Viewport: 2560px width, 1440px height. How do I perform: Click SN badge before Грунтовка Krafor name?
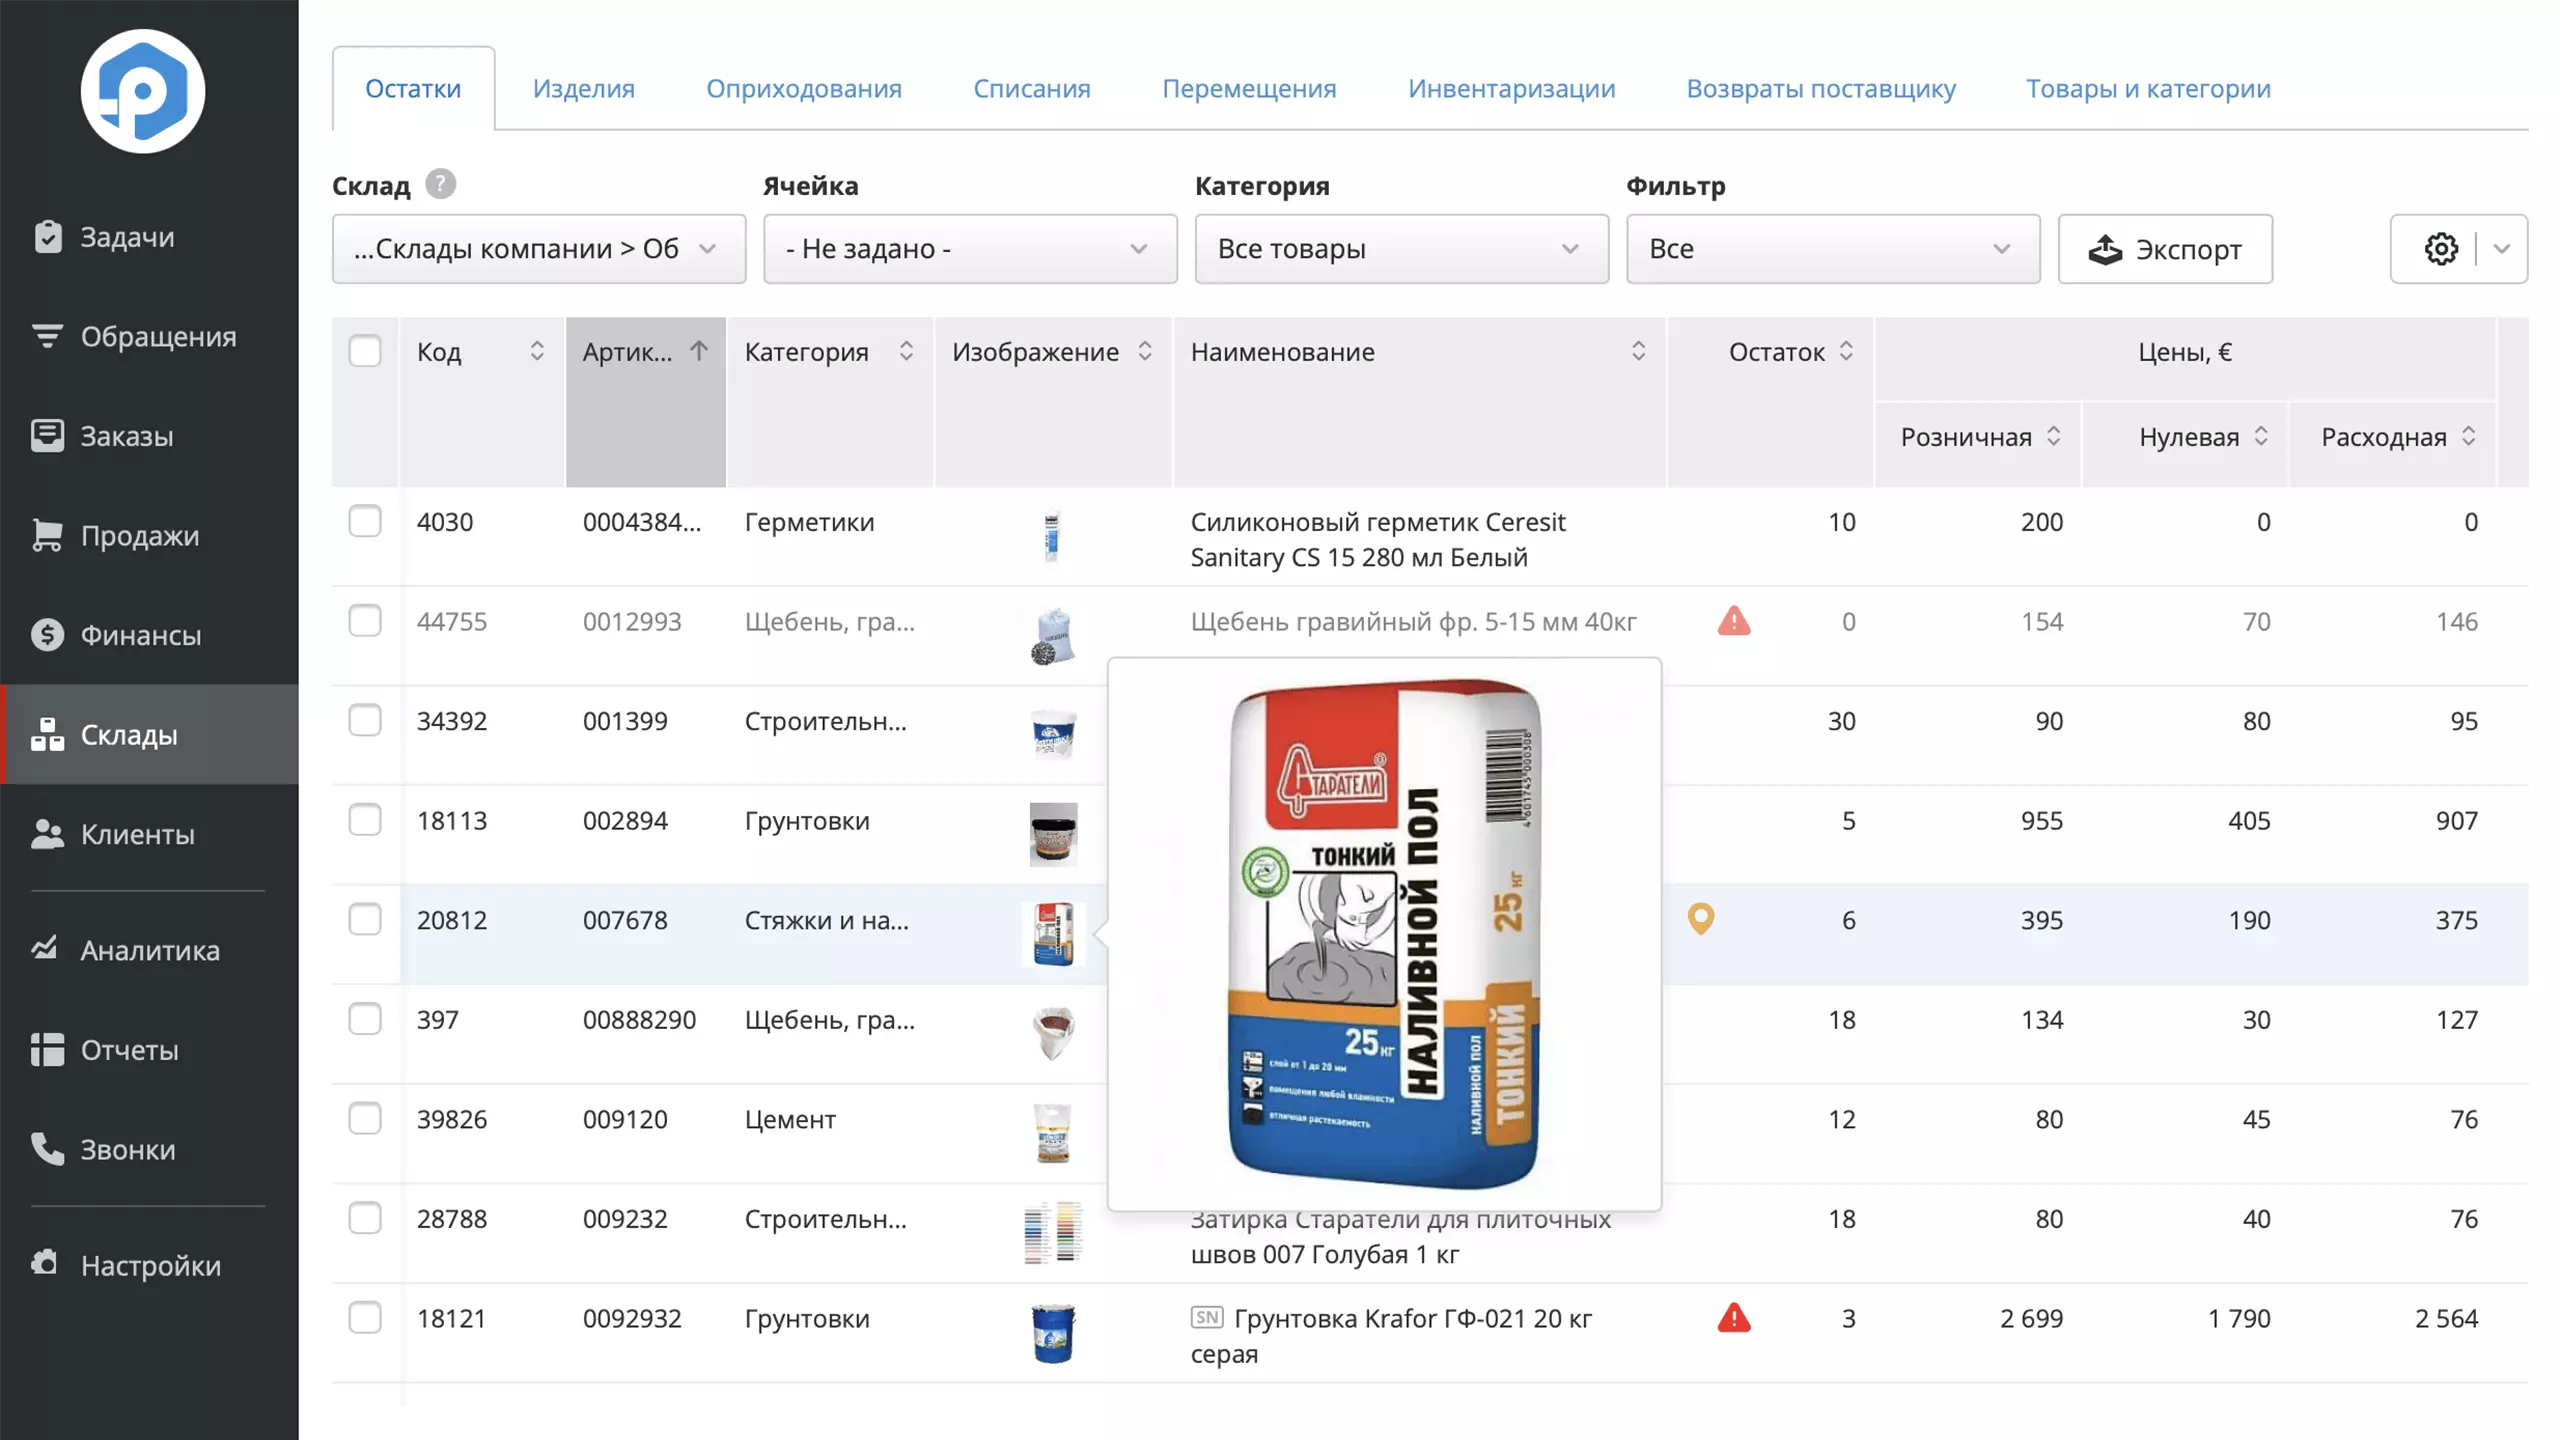point(1207,1317)
